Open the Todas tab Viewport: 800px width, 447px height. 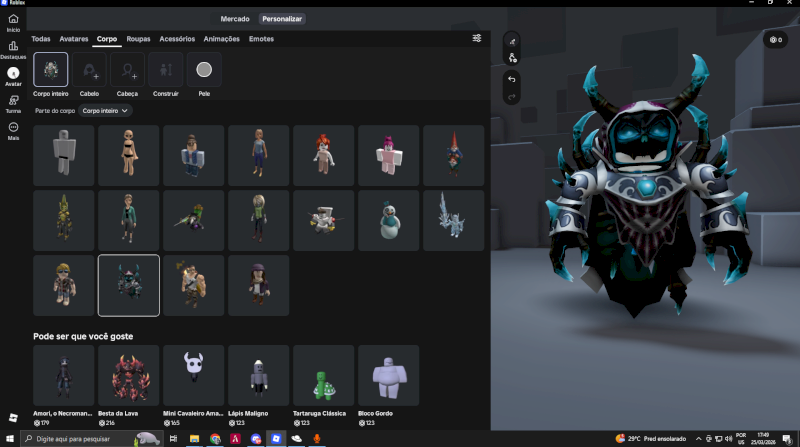pos(41,39)
